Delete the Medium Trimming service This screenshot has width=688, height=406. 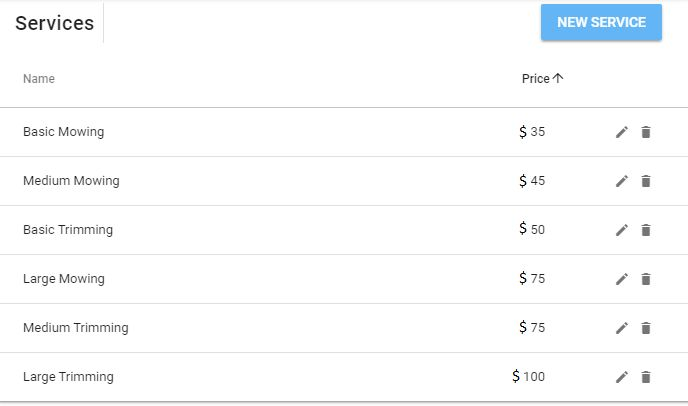(646, 328)
